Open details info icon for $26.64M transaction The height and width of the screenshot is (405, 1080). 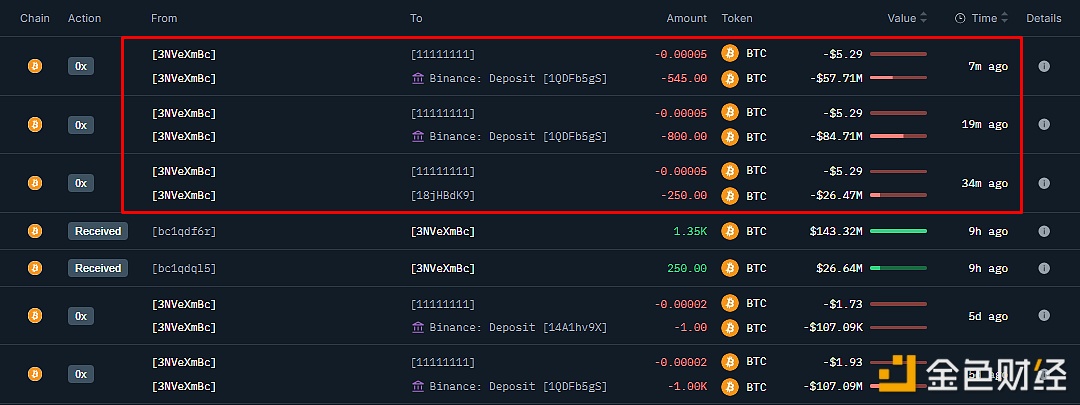pyautogui.click(x=1043, y=268)
